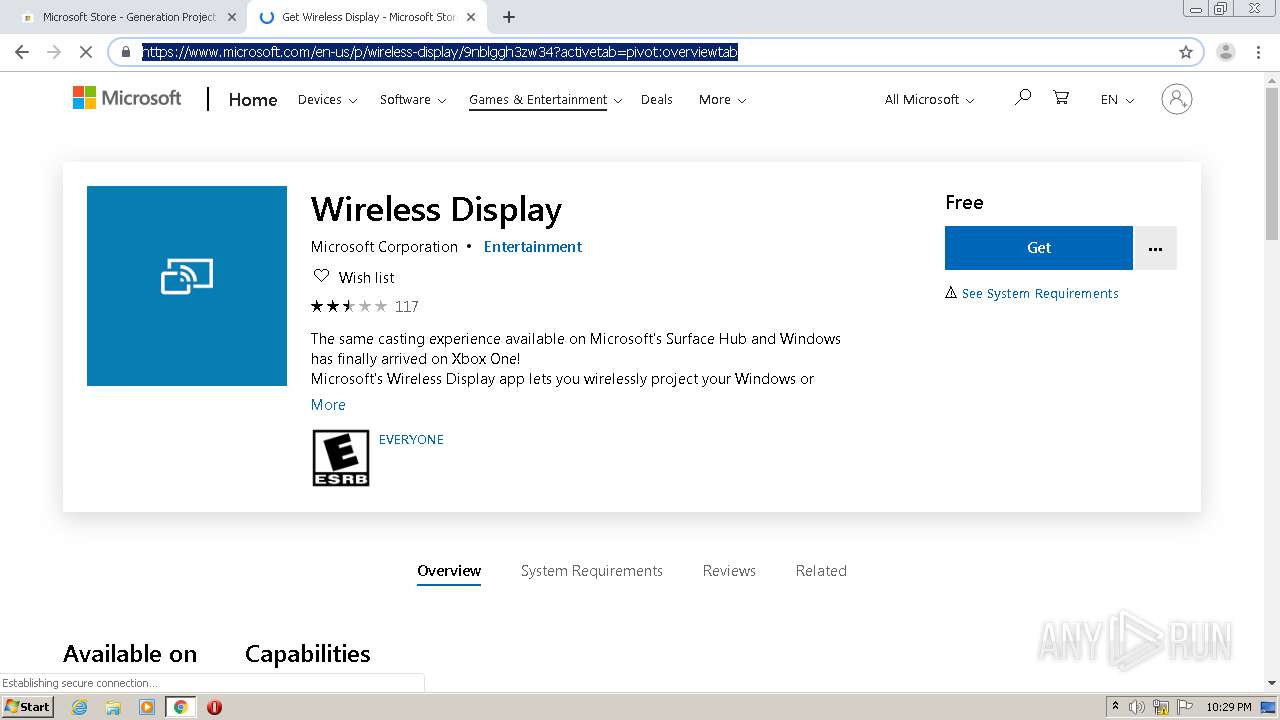Expand the All Microsoft menu
The image size is (1280, 720).
tap(929, 100)
